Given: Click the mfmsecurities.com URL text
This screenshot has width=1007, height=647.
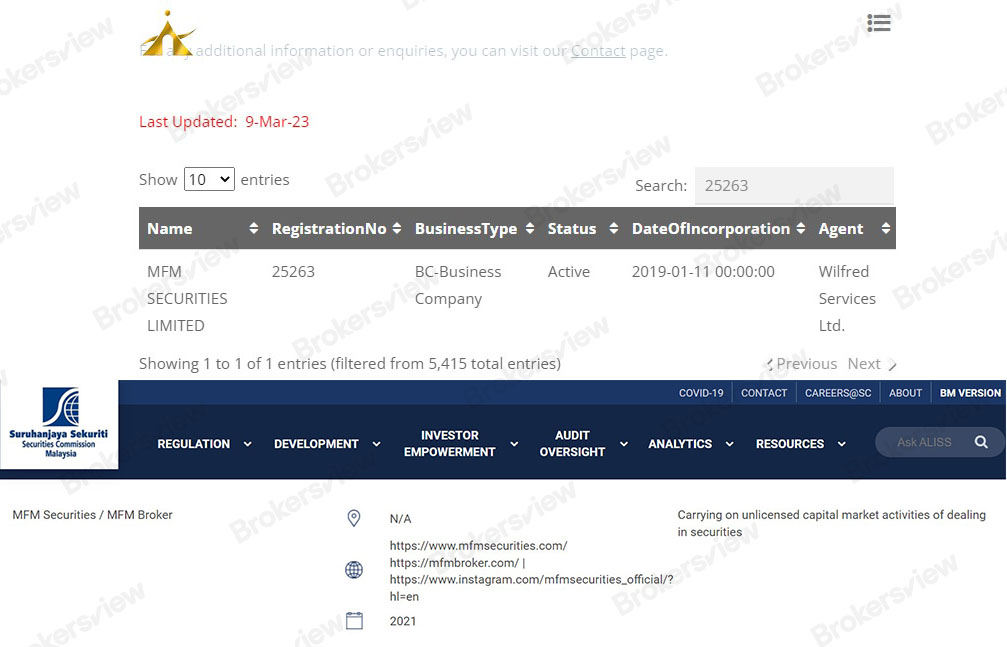Looking at the screenshot, I should coord(478,545).
